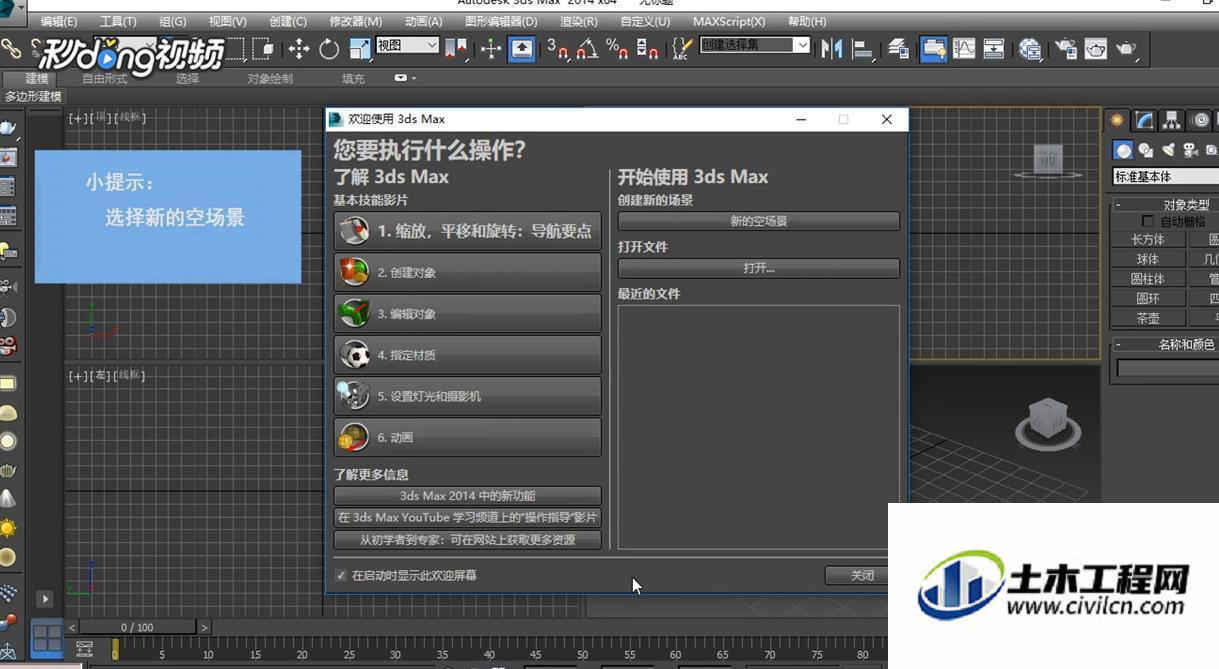Open the Schematic View icon
This screenshot has width=1219, height=669.
click(994, 49)
